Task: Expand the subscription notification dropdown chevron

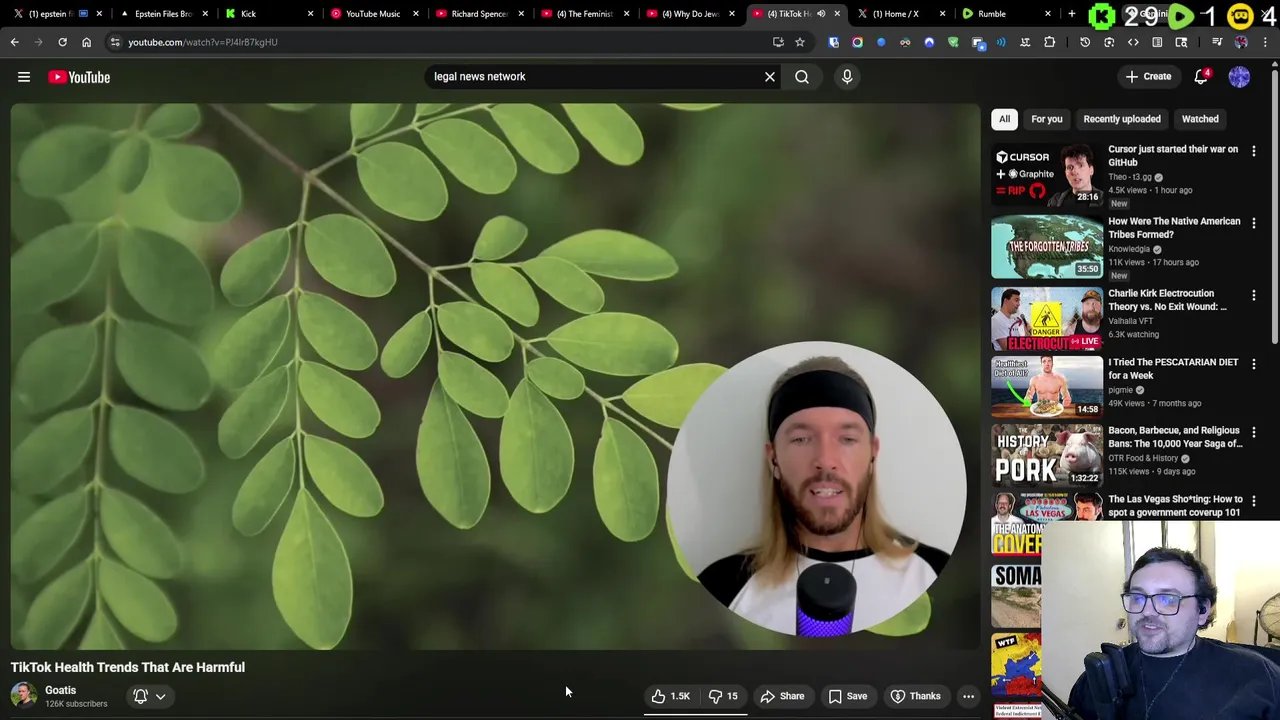Action: tap(161, 697)
